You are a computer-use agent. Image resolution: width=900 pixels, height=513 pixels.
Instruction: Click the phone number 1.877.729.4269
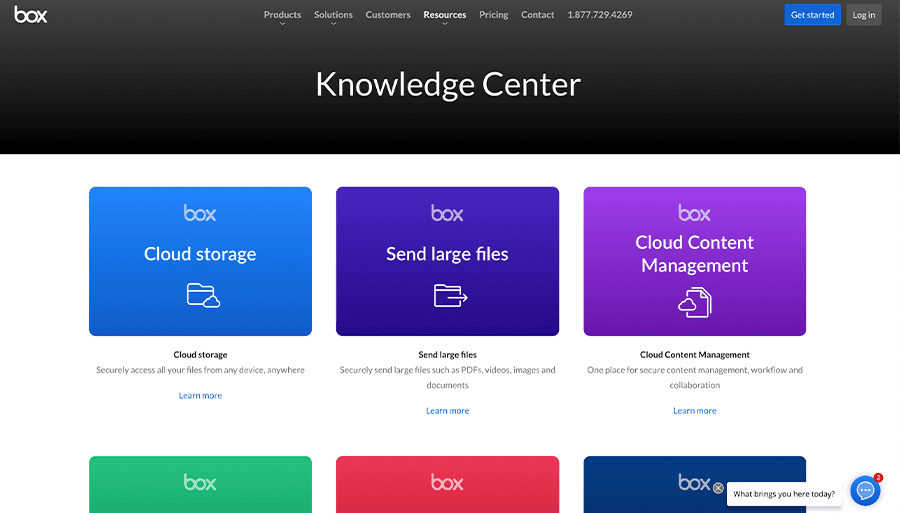click(x=600, y=15)
